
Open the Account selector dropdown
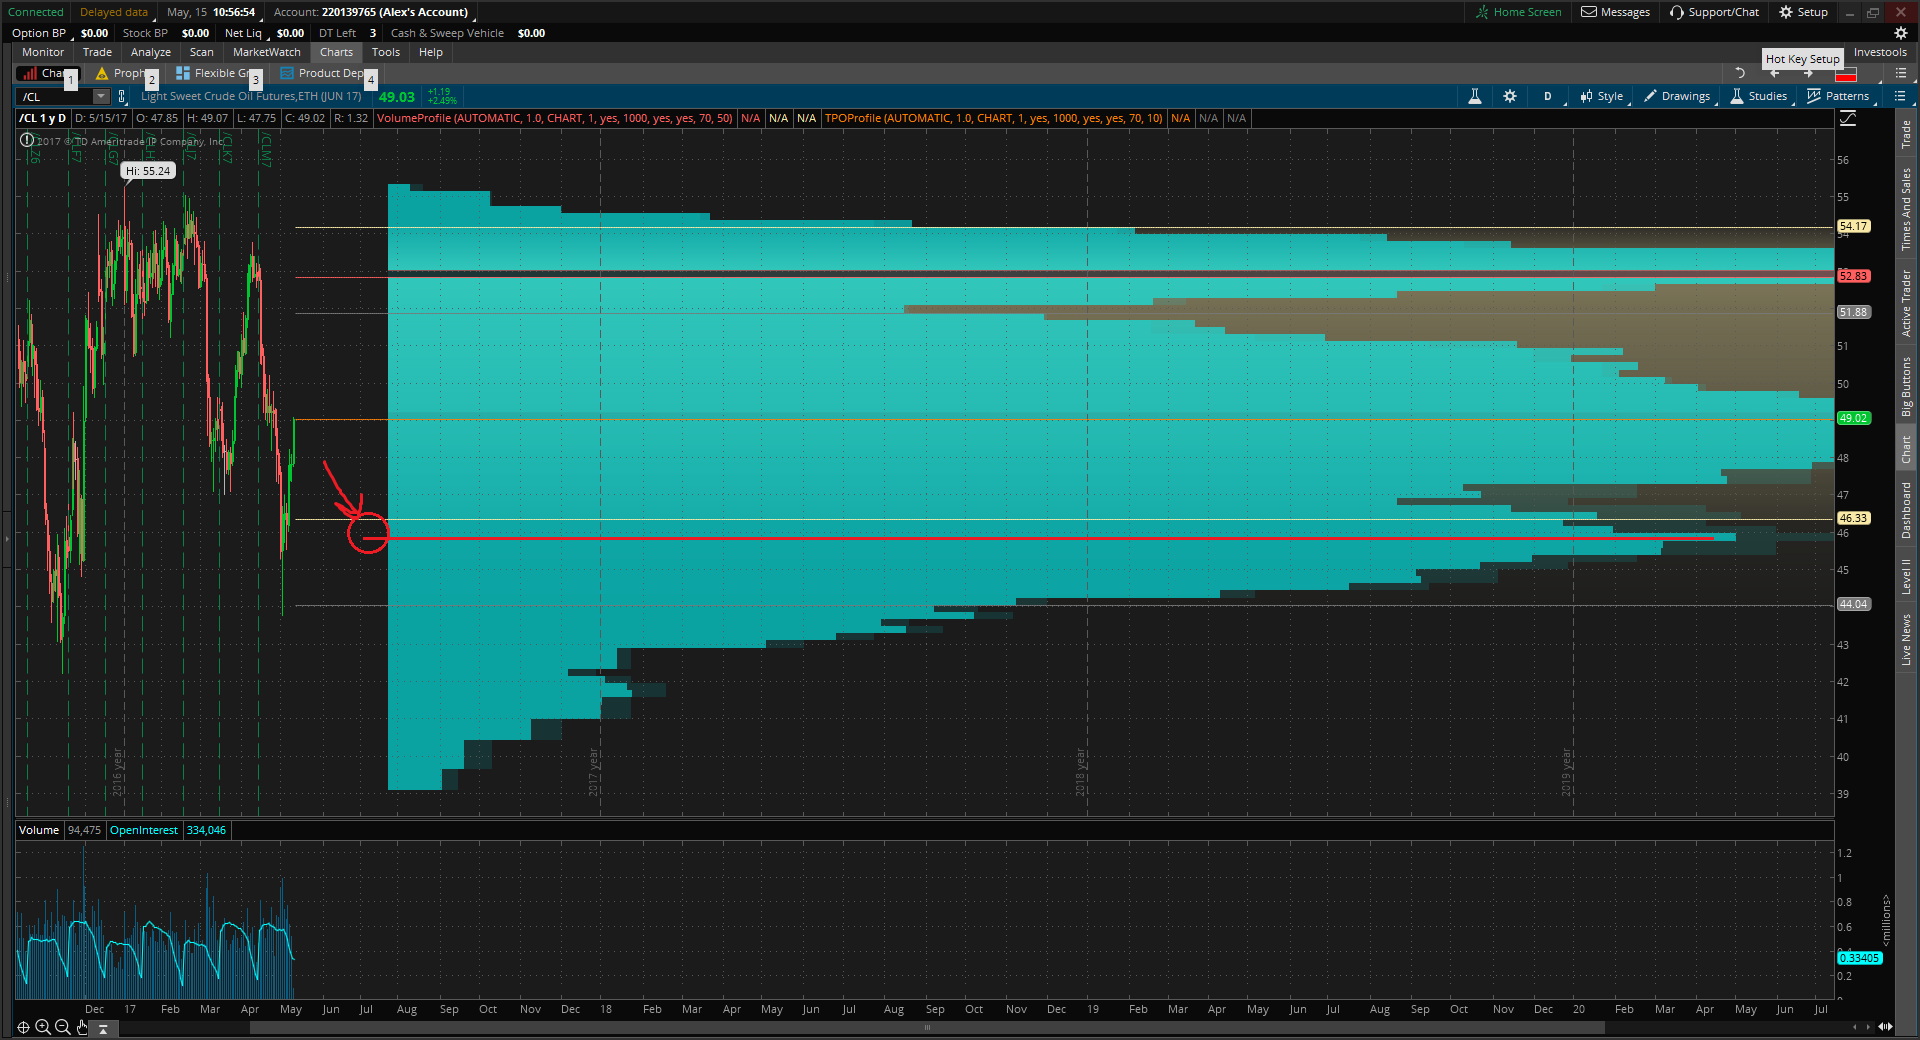point(374,12)
